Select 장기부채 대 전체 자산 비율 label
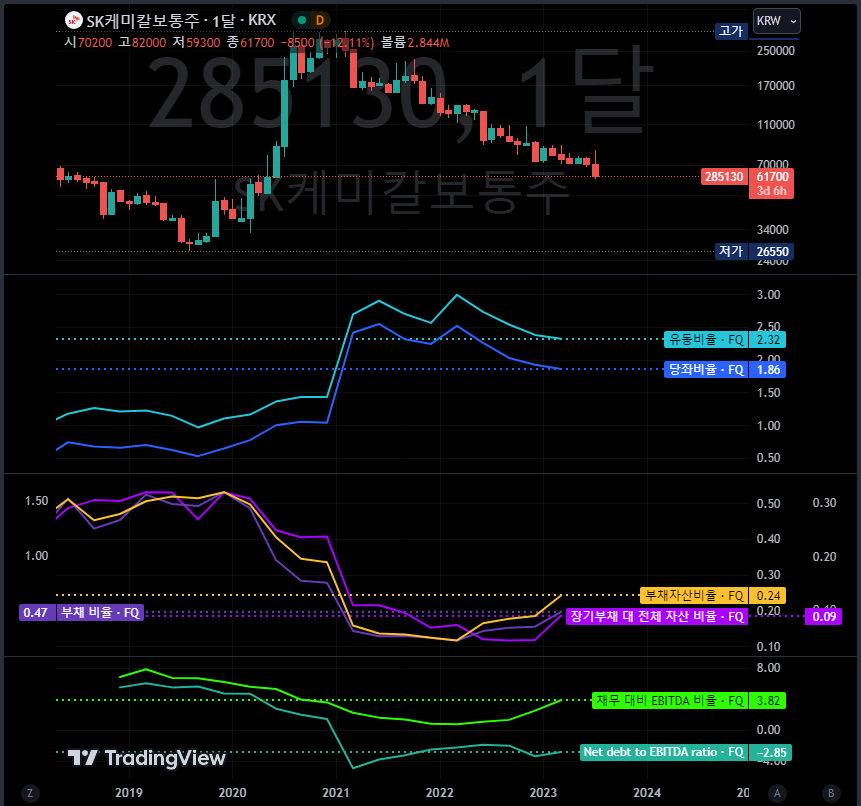861x806 pixels. [x=657, y=617]
